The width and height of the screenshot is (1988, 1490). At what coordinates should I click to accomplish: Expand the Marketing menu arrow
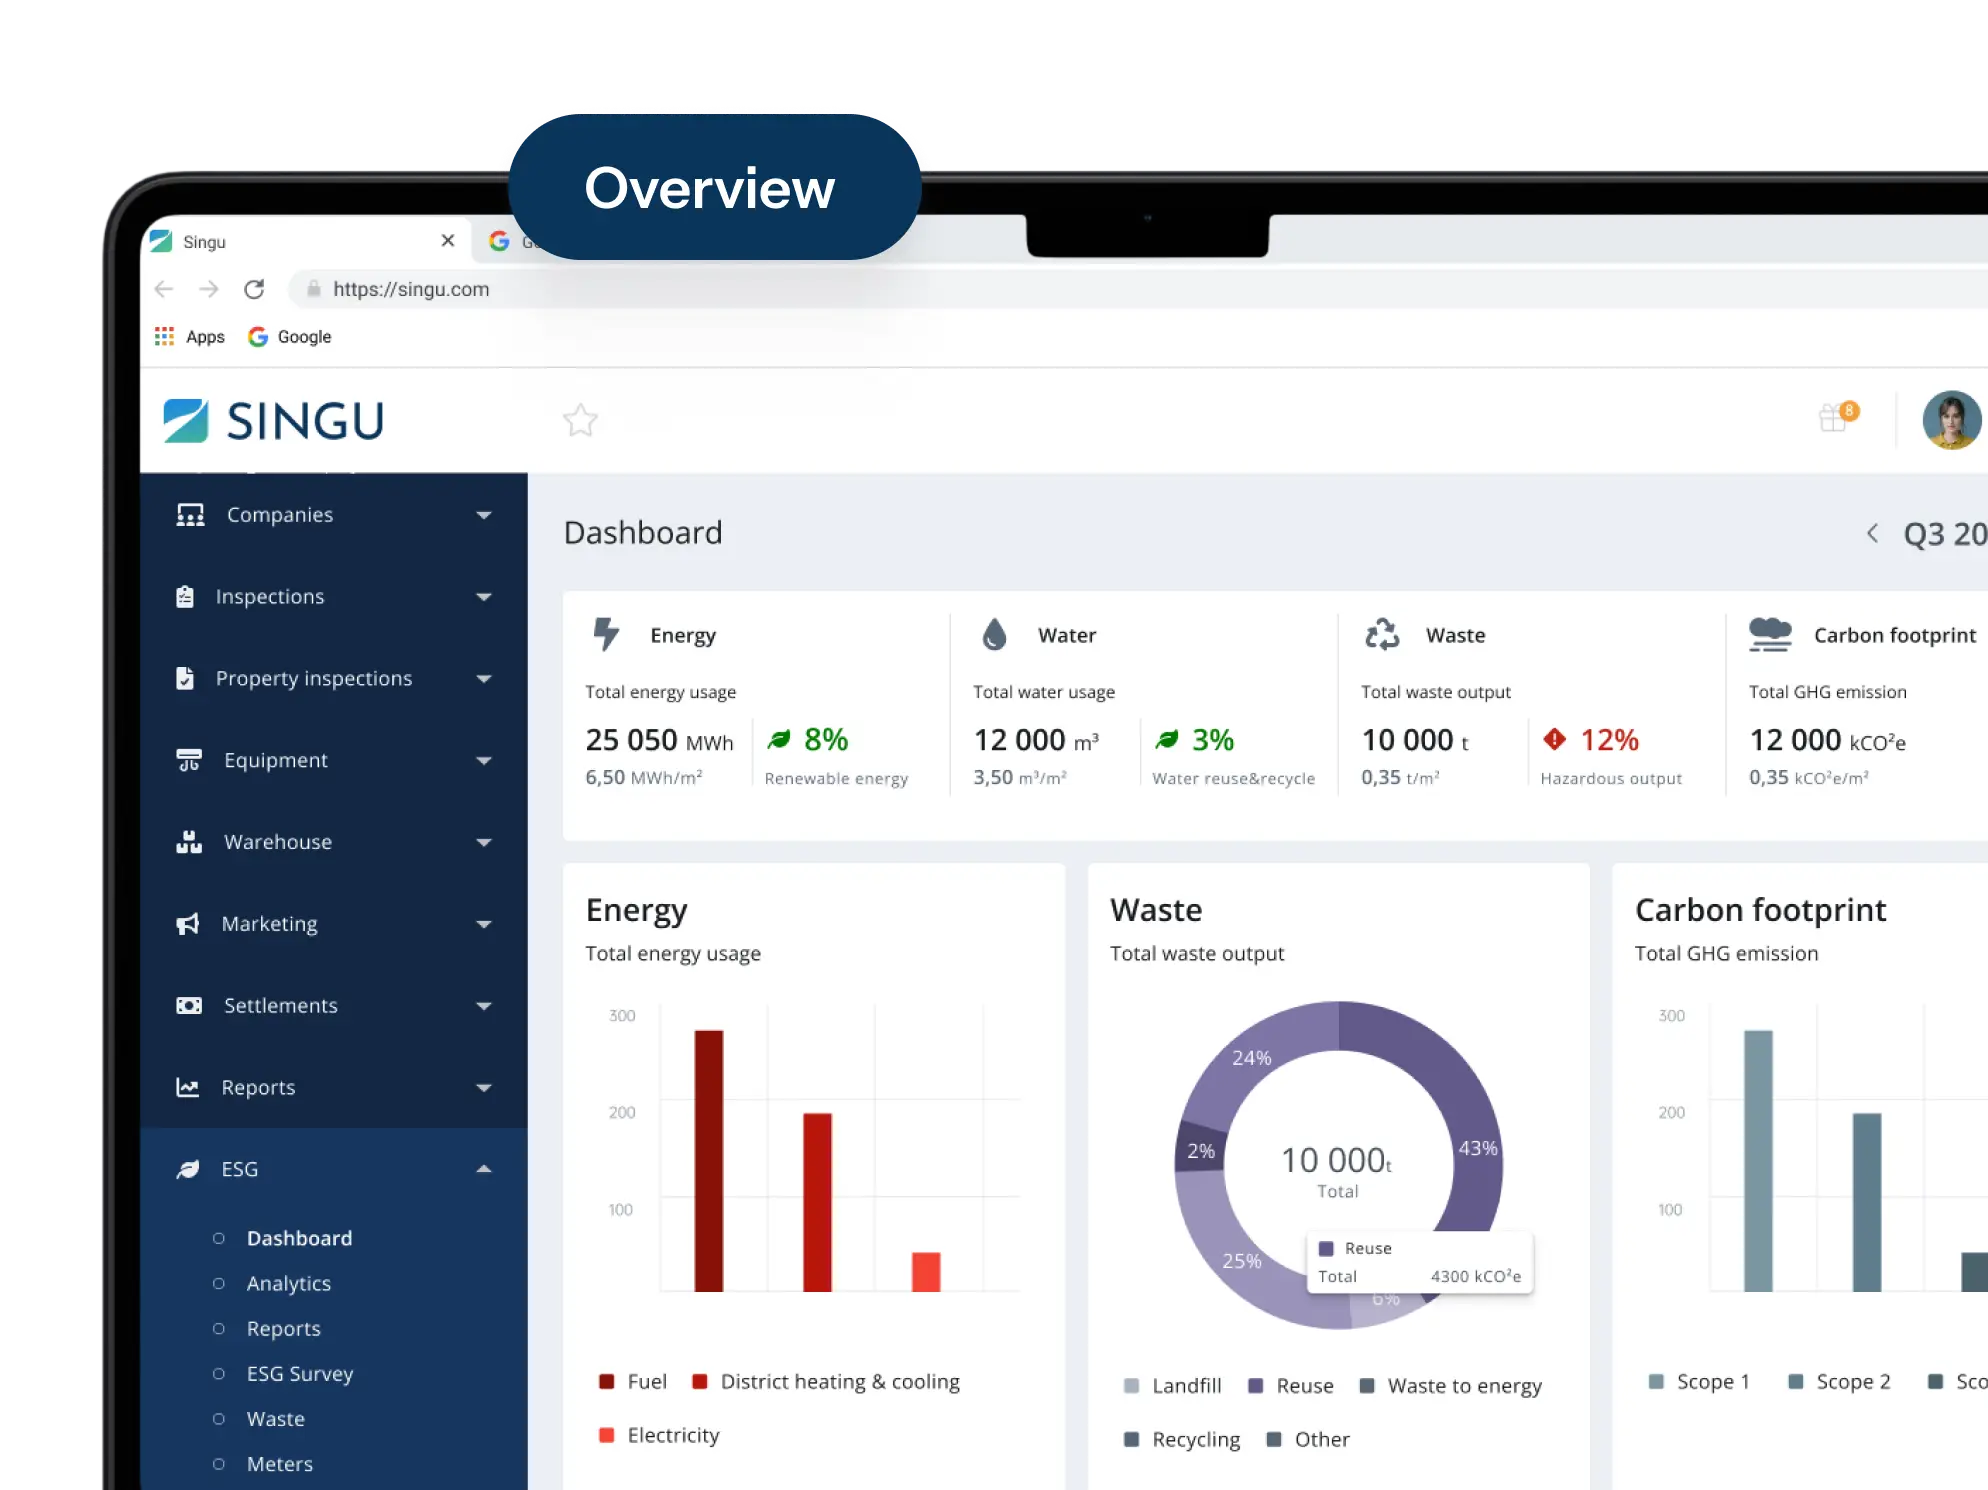tap(484, 926)
